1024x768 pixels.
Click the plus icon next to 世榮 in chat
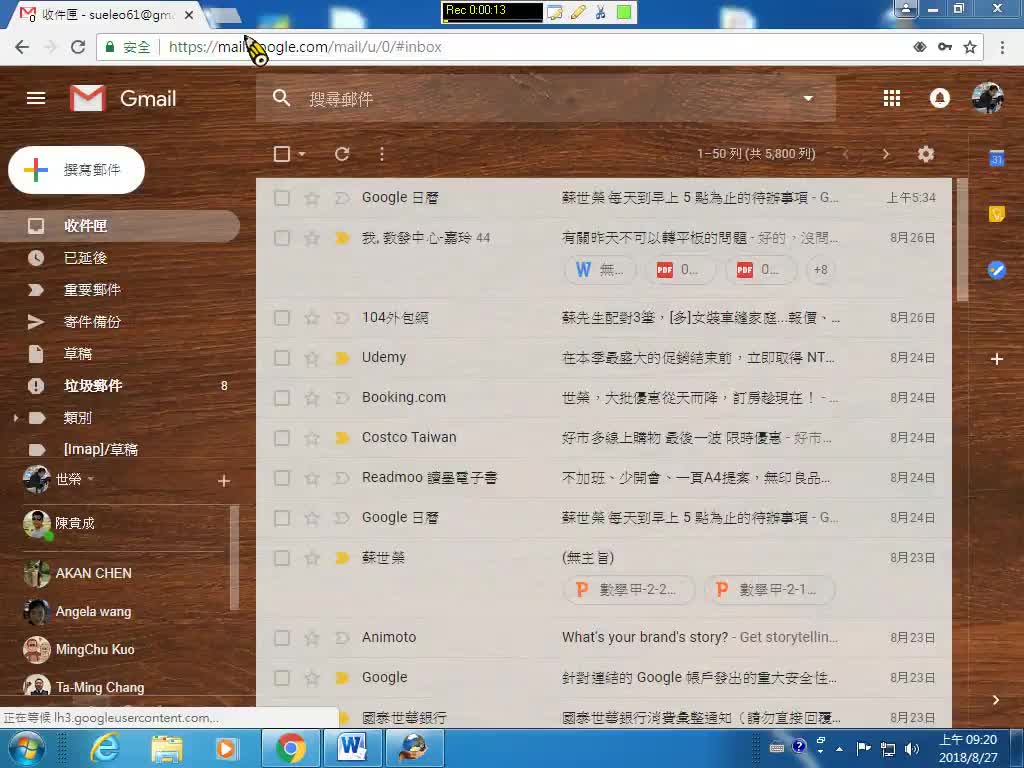tap(224, 481)
